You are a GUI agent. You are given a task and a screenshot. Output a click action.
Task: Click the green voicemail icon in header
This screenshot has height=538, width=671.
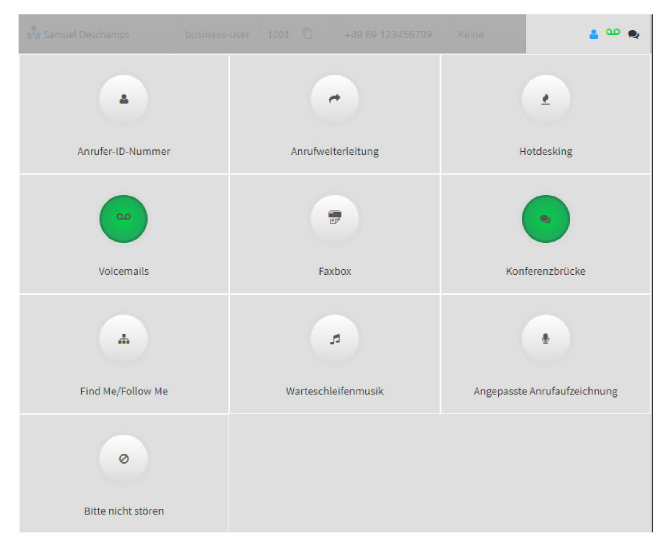pos(612,34)
